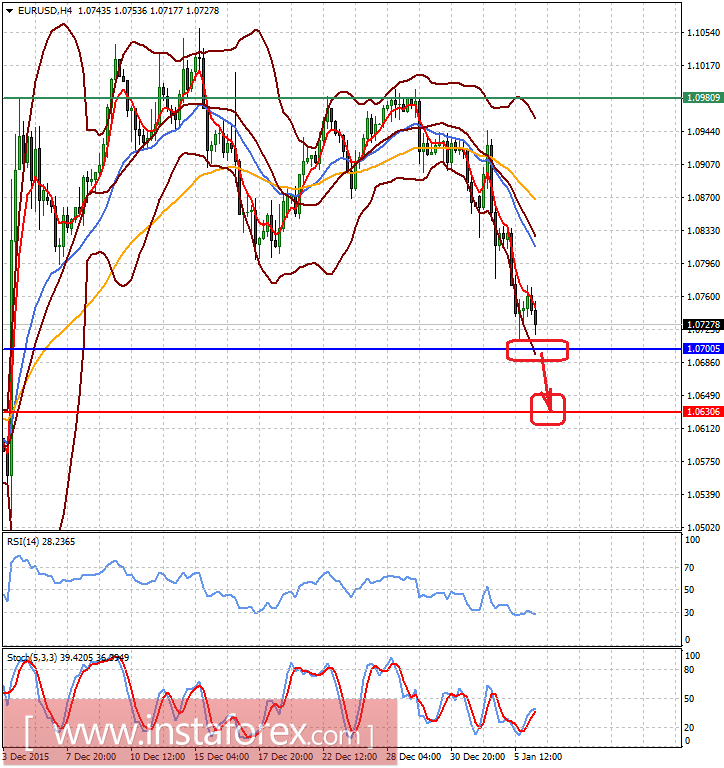
Task: Click the Stochastic scale value 20
Action: pos(689,727)
